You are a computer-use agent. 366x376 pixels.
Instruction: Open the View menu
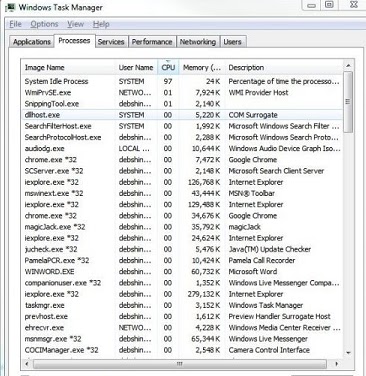point(75,24)
